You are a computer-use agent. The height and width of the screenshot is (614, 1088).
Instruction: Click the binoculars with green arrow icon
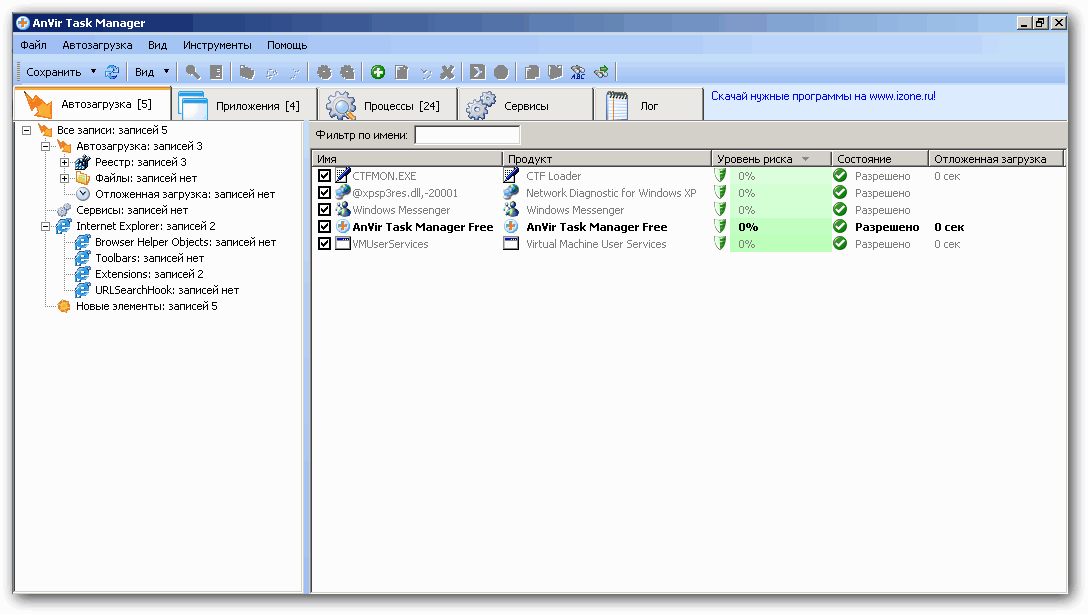click(602, 71)
